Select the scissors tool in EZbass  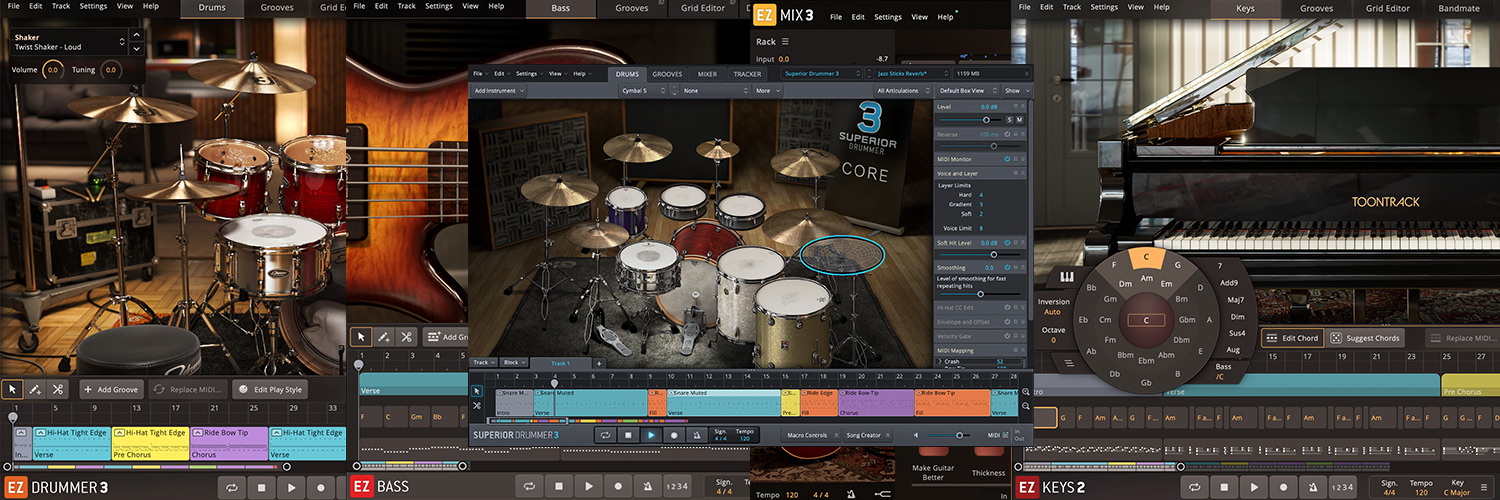coord(407,337)
